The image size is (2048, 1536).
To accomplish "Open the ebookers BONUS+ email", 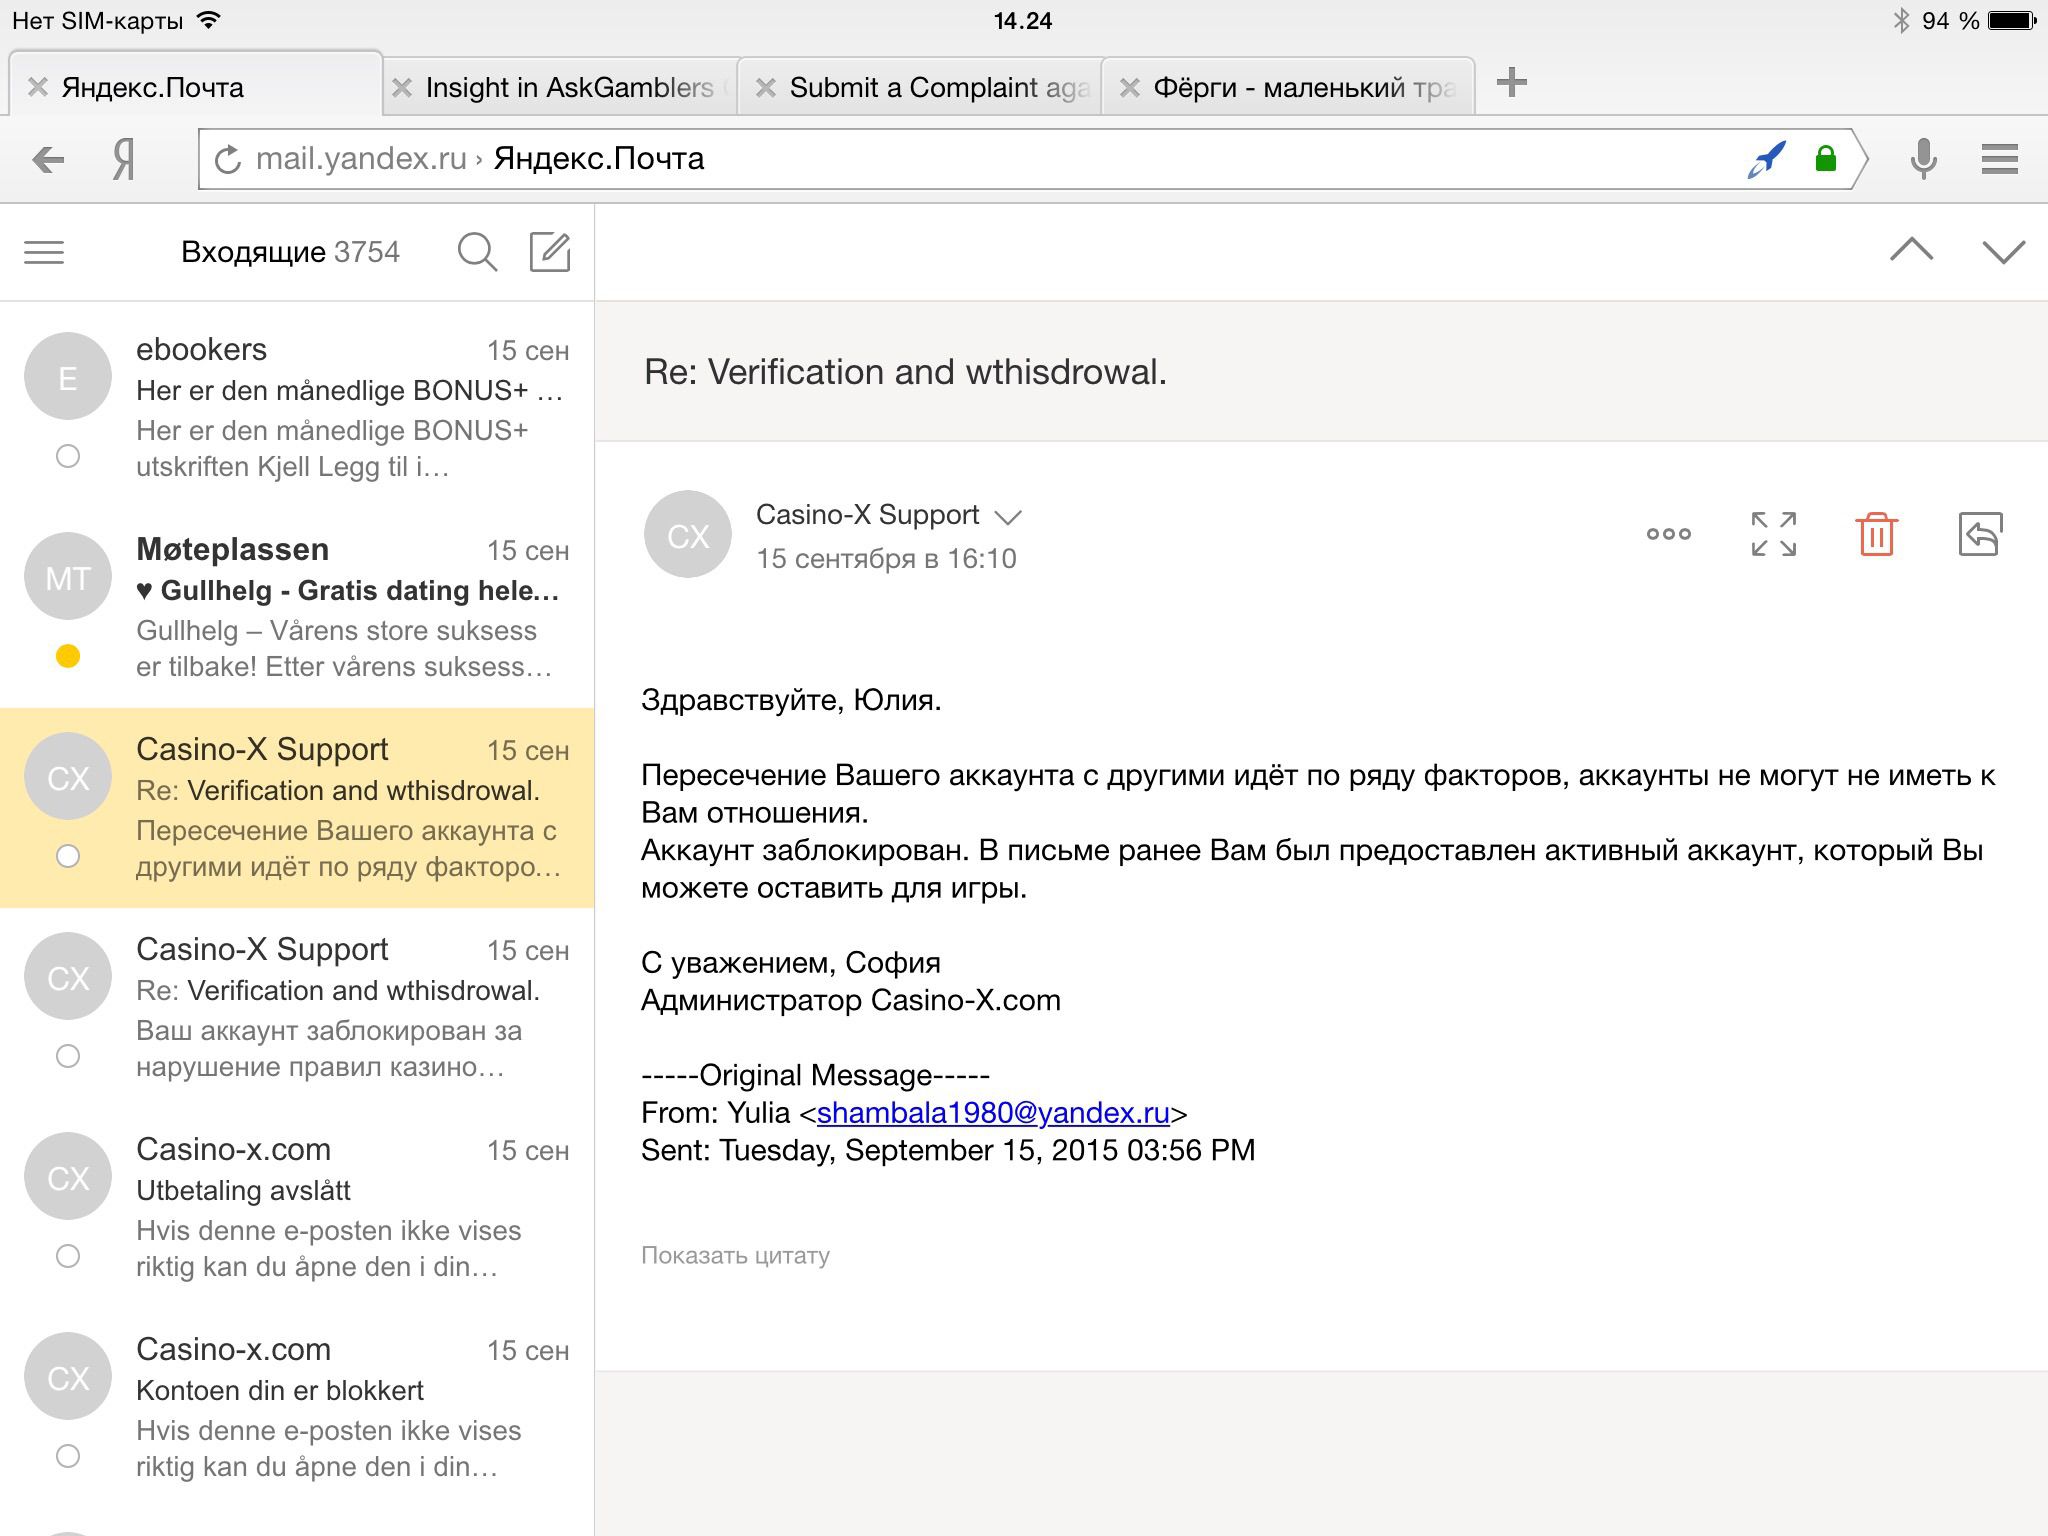I will click(297, 408).
